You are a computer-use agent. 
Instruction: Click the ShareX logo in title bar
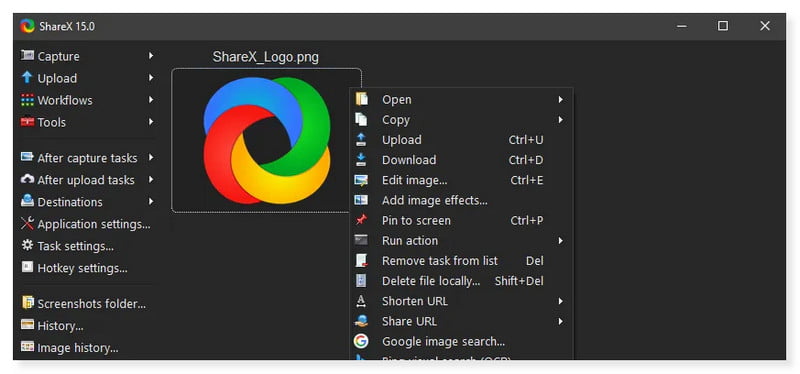point(28,26)
